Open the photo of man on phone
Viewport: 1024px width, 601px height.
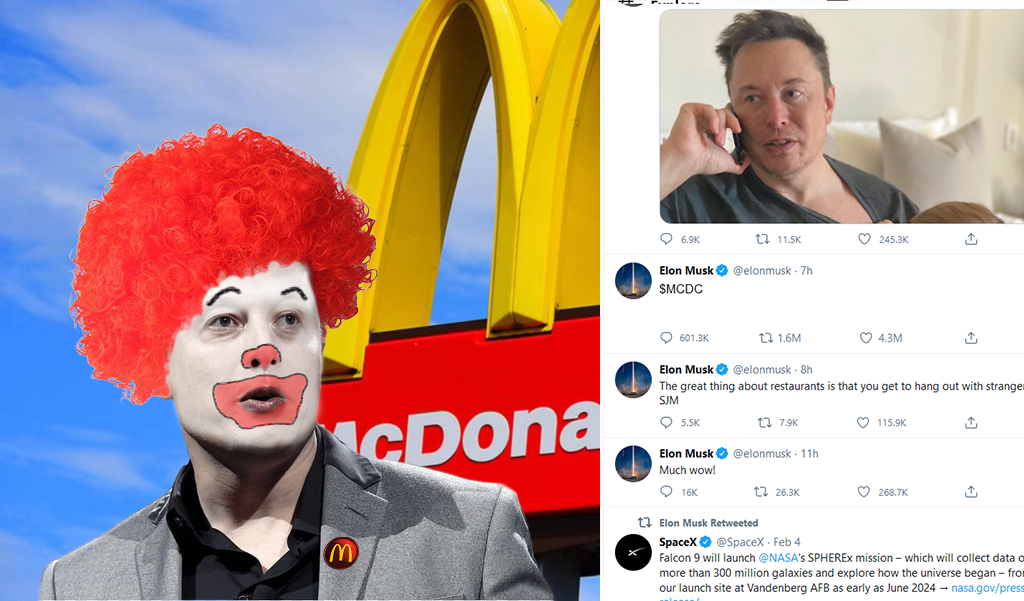[x=842, y=116]
